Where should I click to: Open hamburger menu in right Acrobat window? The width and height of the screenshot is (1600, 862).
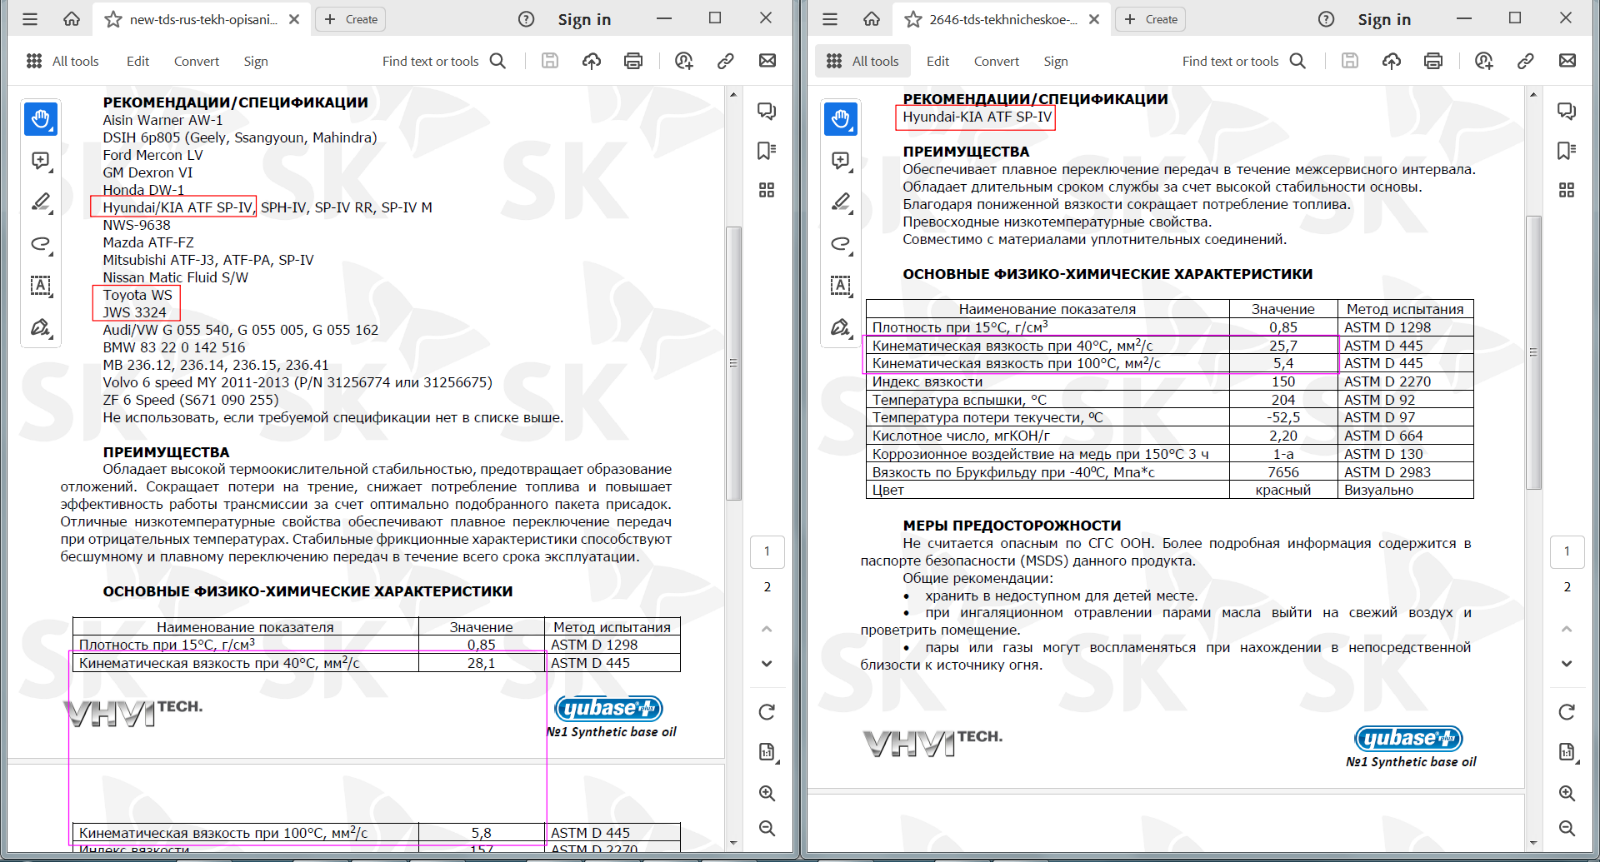[830, 19]
